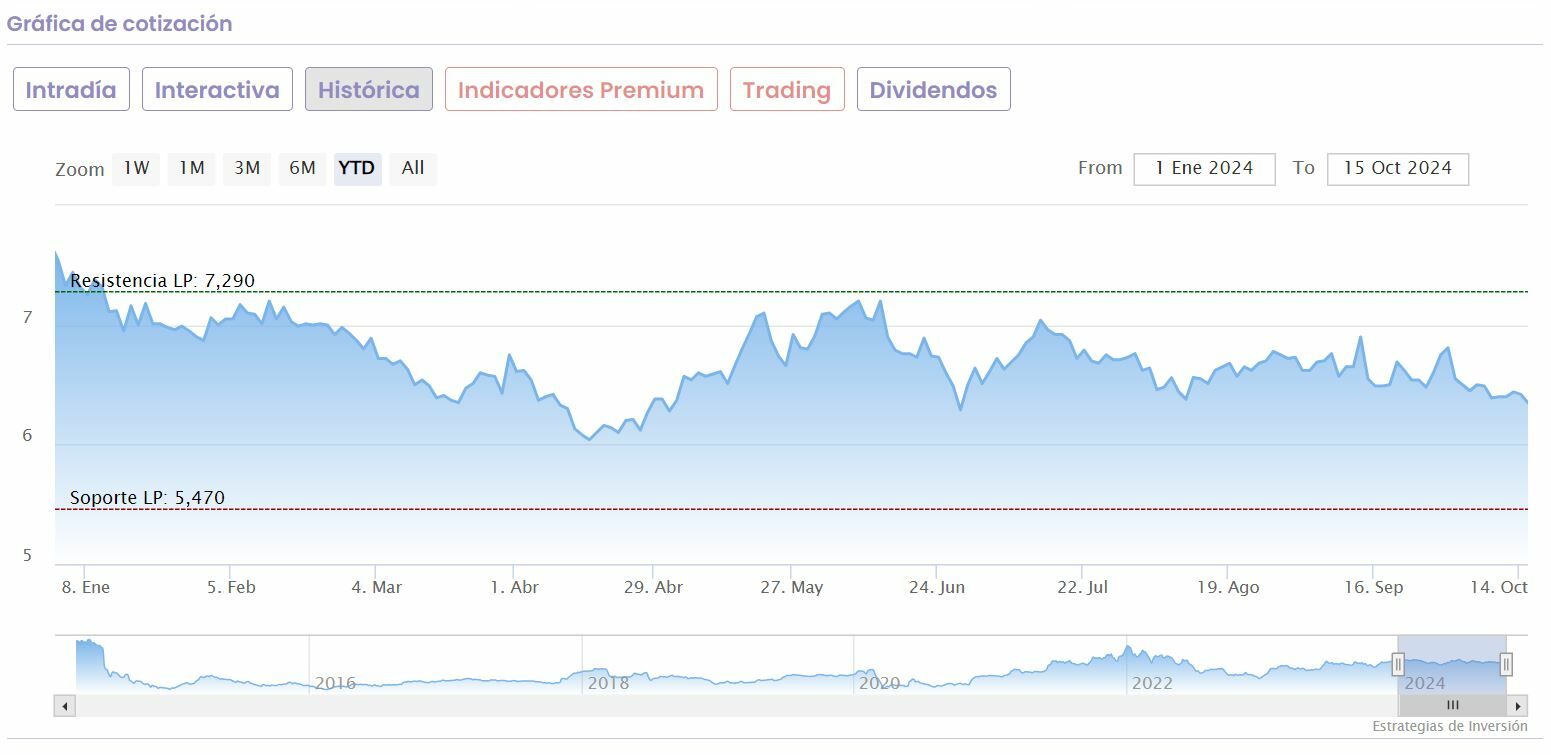Select the YTD zoom range
The image size is (1551, 755).
click(357, 168)
